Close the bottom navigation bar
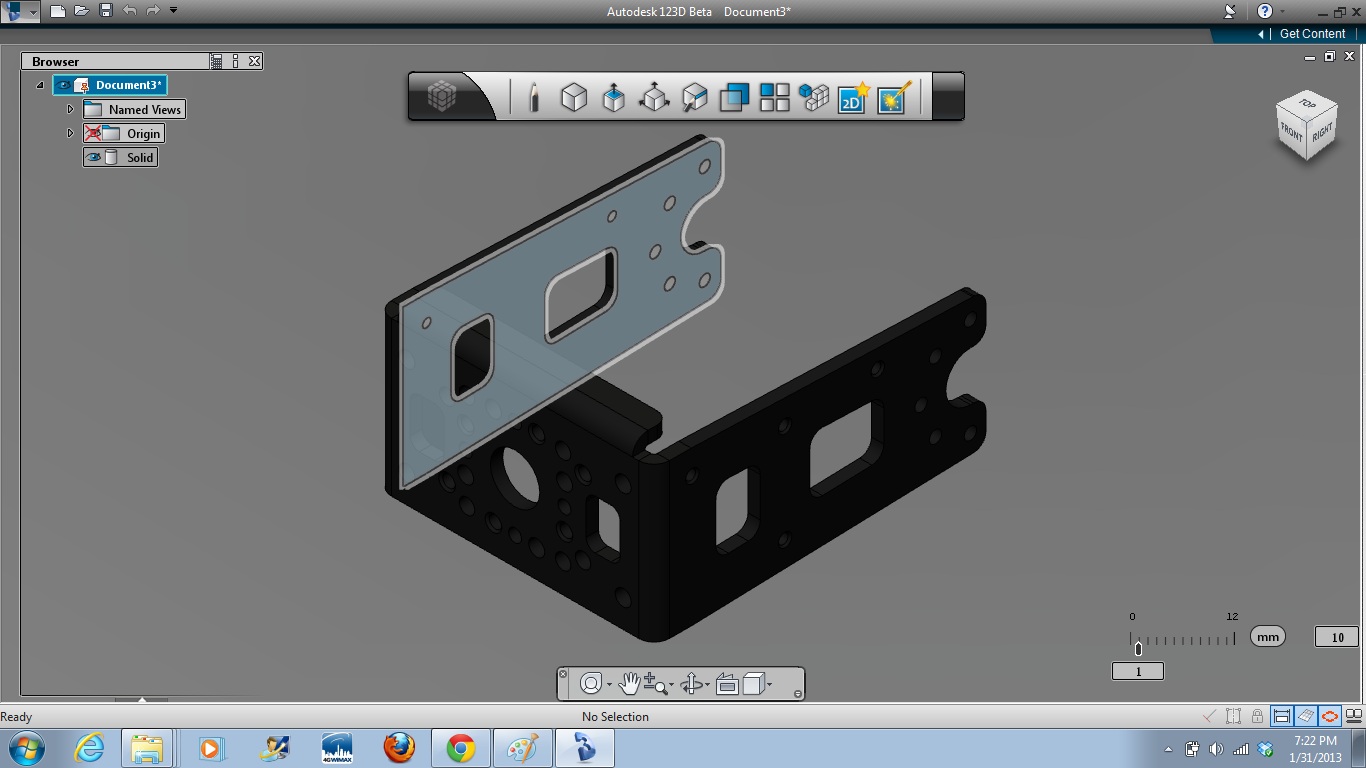1366x768 pixels. [563, 674]
